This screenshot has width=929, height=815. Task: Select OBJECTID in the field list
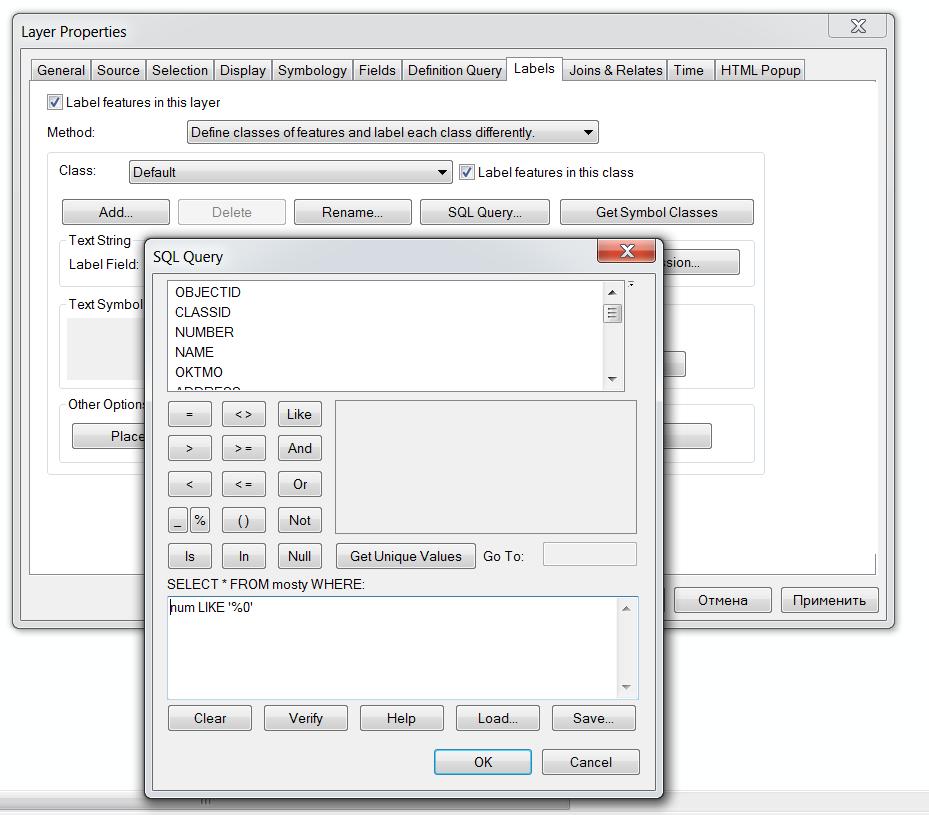(x=208, y=292)
